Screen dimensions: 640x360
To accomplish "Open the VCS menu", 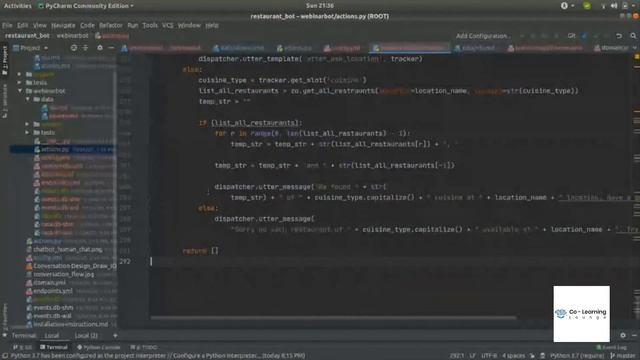I will [x=168, y=25].
